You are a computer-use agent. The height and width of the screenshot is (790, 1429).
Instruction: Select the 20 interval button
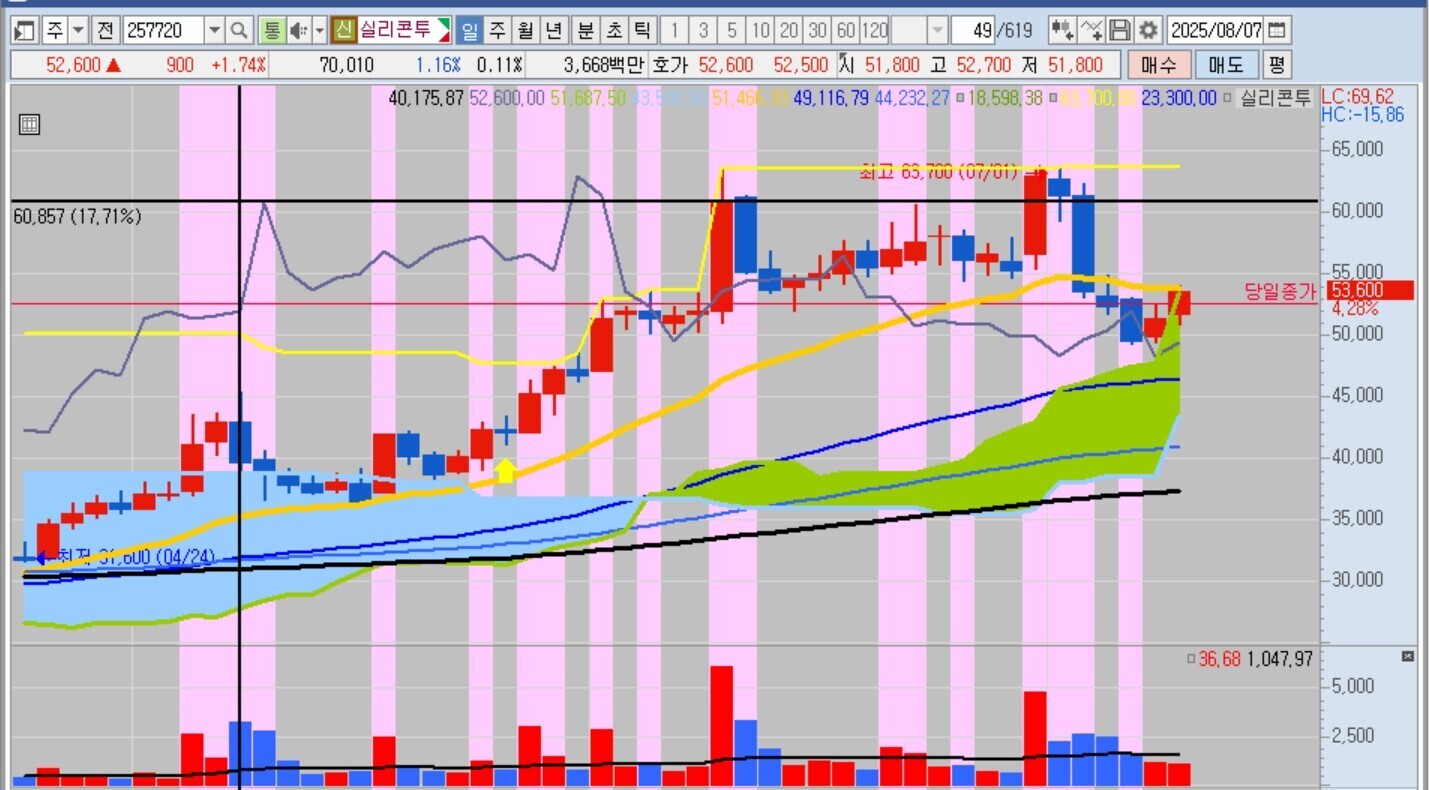tap(790, 30)
